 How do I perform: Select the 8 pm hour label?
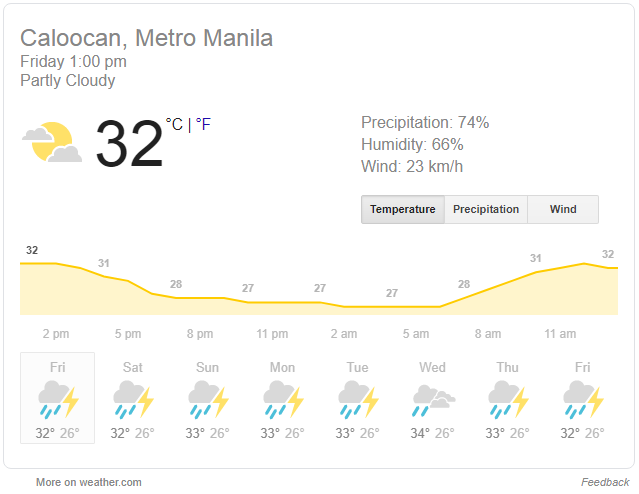200,334
